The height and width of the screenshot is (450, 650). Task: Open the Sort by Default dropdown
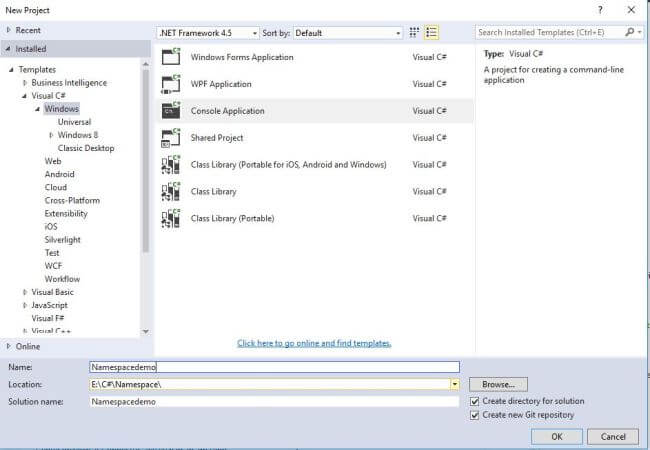(348, 33)
